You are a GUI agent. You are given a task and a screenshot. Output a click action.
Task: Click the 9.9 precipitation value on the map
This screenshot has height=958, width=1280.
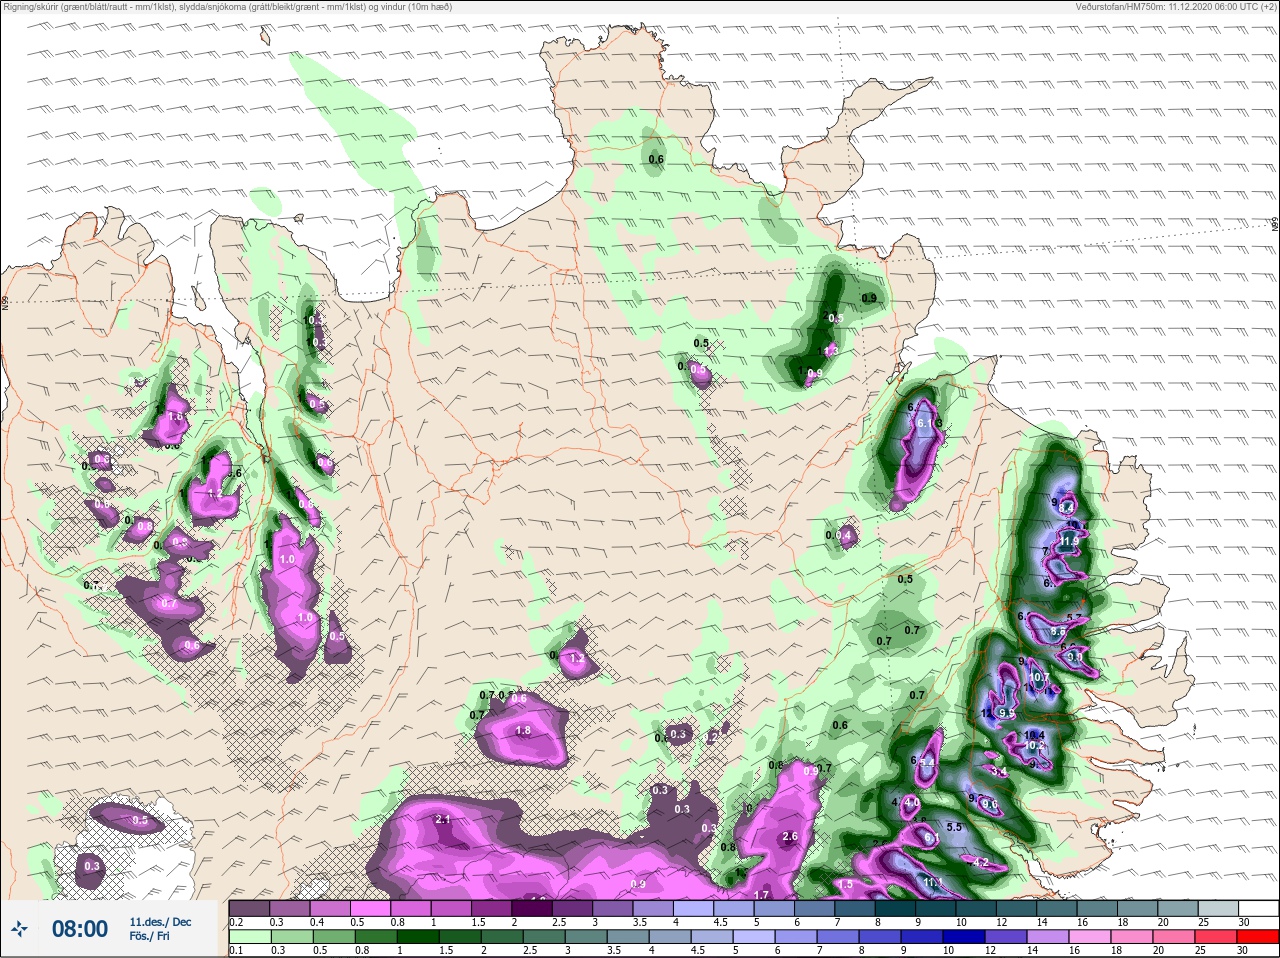(x=1007, y=713)
